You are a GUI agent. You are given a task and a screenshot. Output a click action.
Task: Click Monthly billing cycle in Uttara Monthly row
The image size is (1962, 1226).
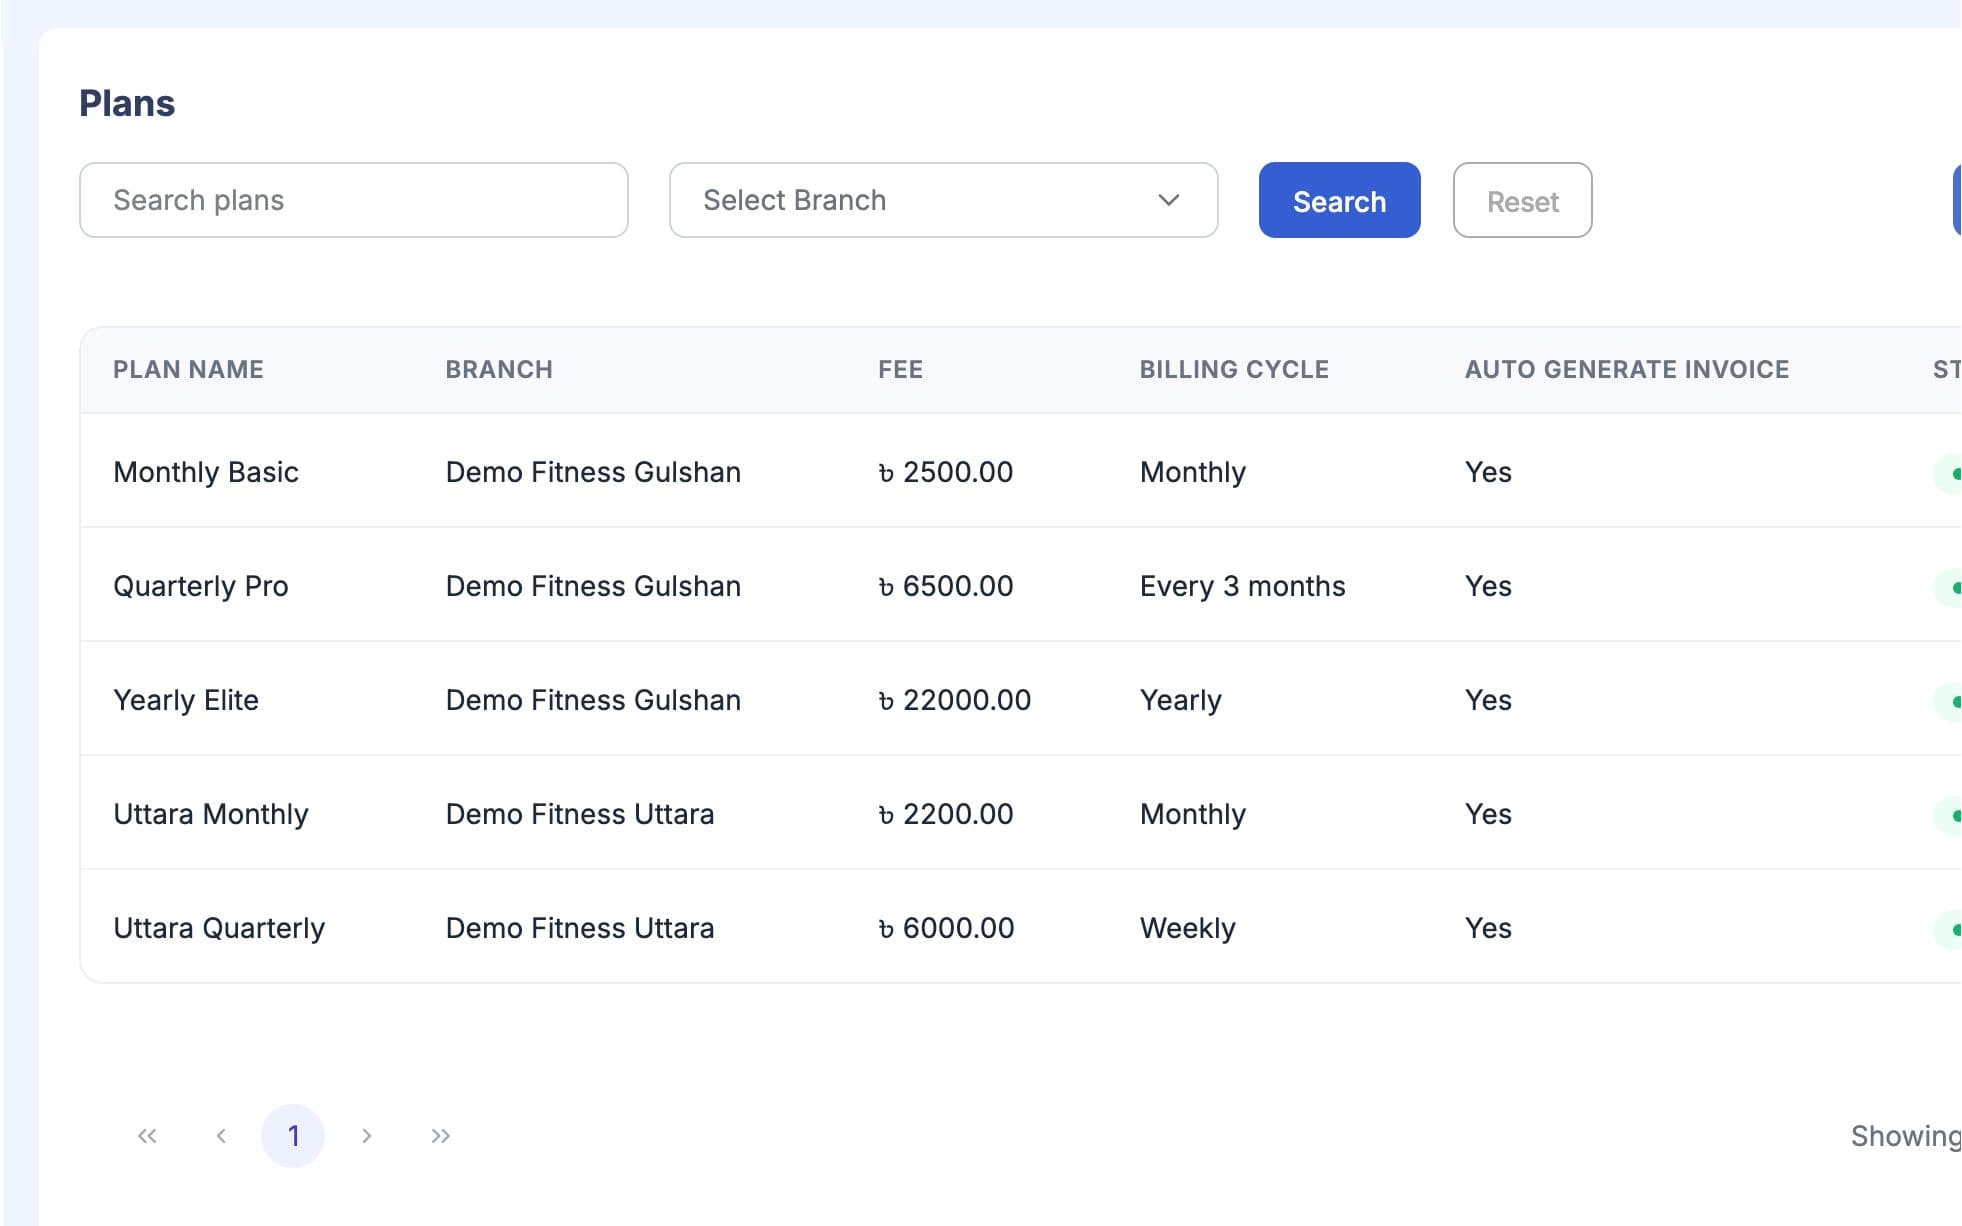[x=1193, y=814]
